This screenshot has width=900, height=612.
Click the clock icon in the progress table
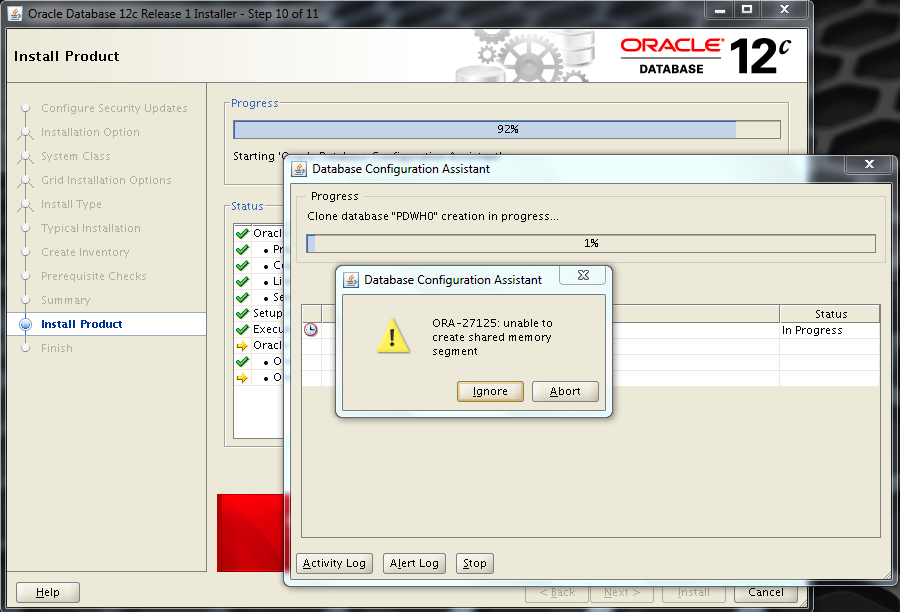311,330
